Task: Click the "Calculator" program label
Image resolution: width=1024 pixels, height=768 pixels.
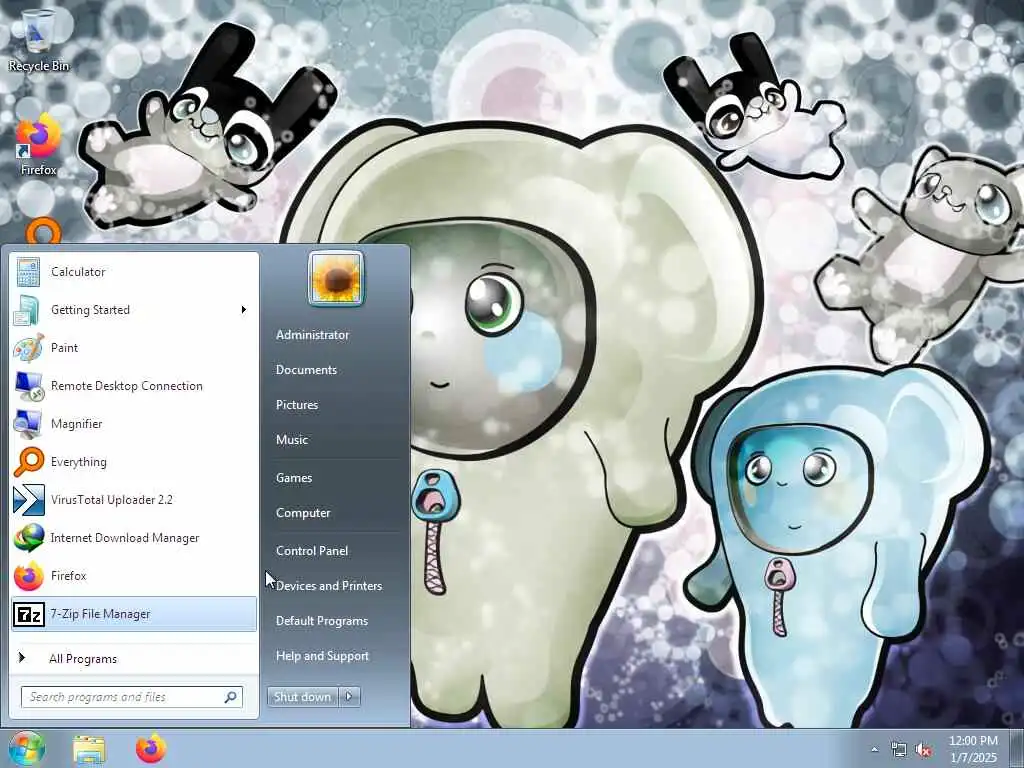Action: pos(78,272)
